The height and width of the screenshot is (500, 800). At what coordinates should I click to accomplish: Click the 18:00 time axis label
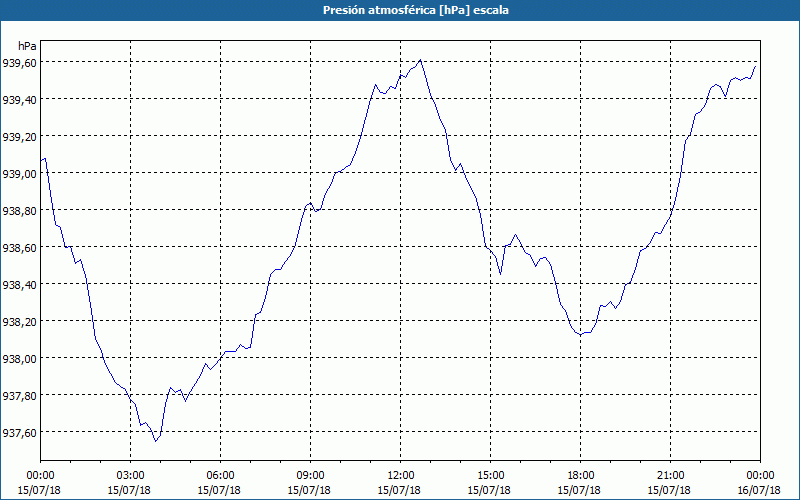(x=581, y=476)
